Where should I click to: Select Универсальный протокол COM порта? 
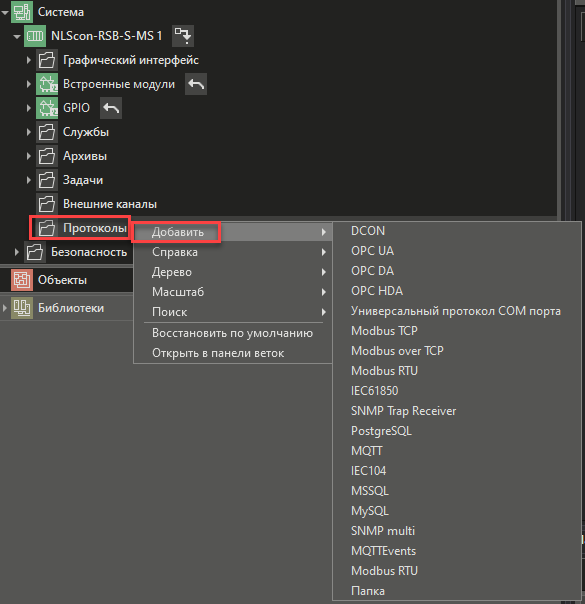457,311
